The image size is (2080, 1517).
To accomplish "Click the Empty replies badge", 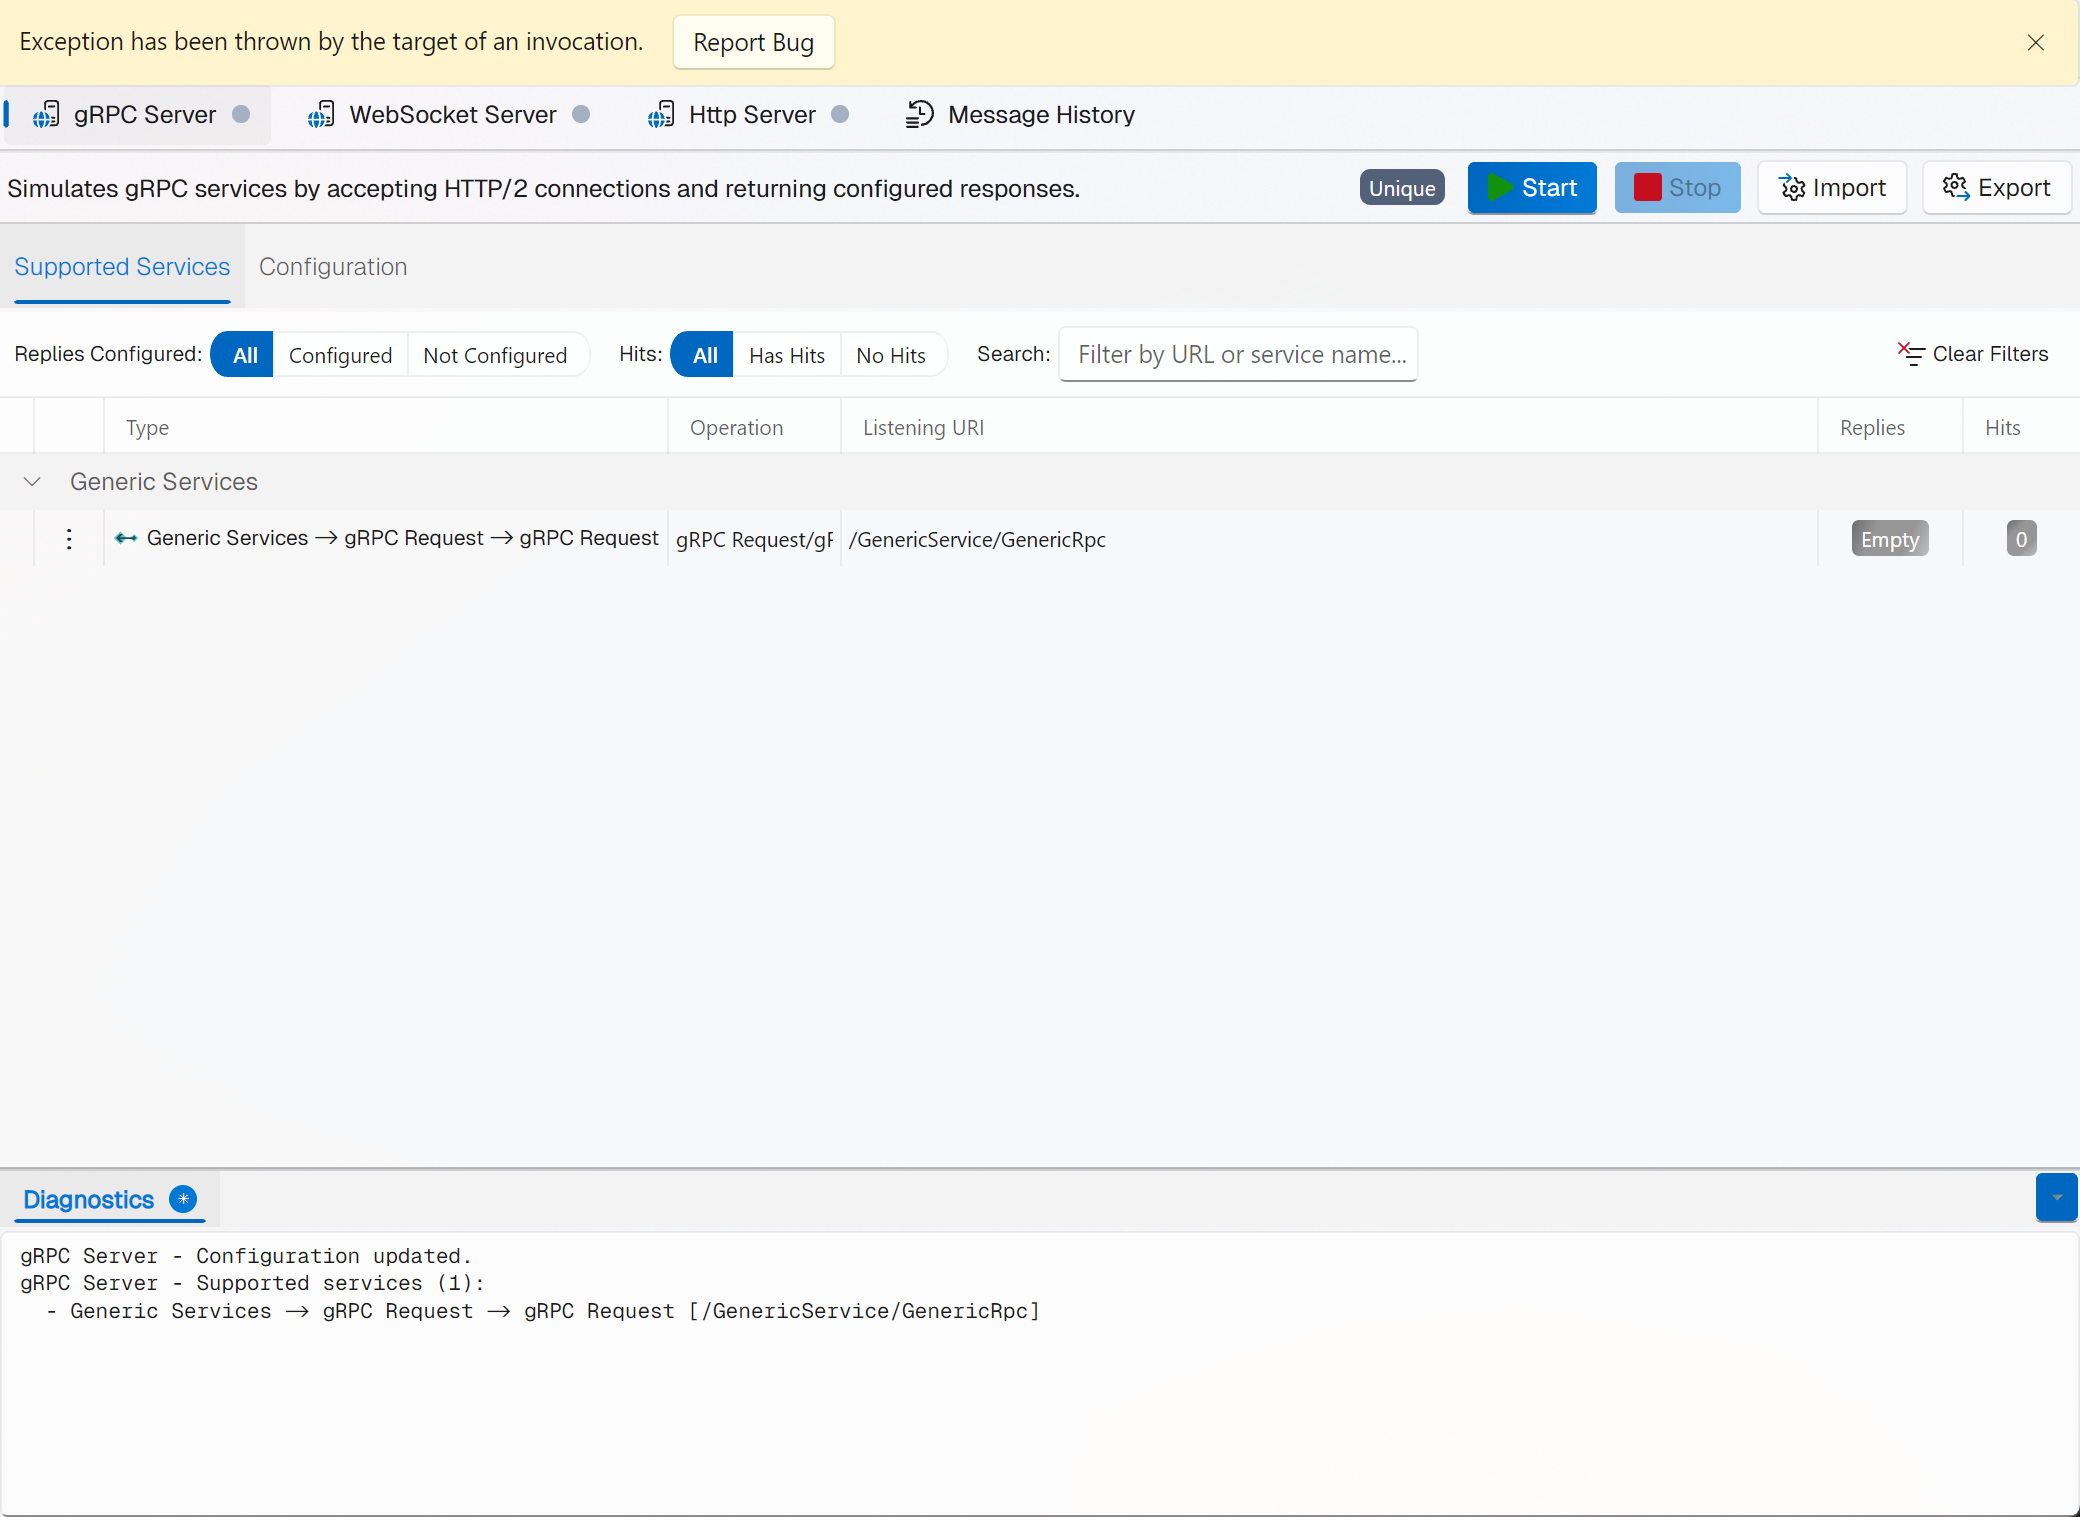I will 1889,539.
